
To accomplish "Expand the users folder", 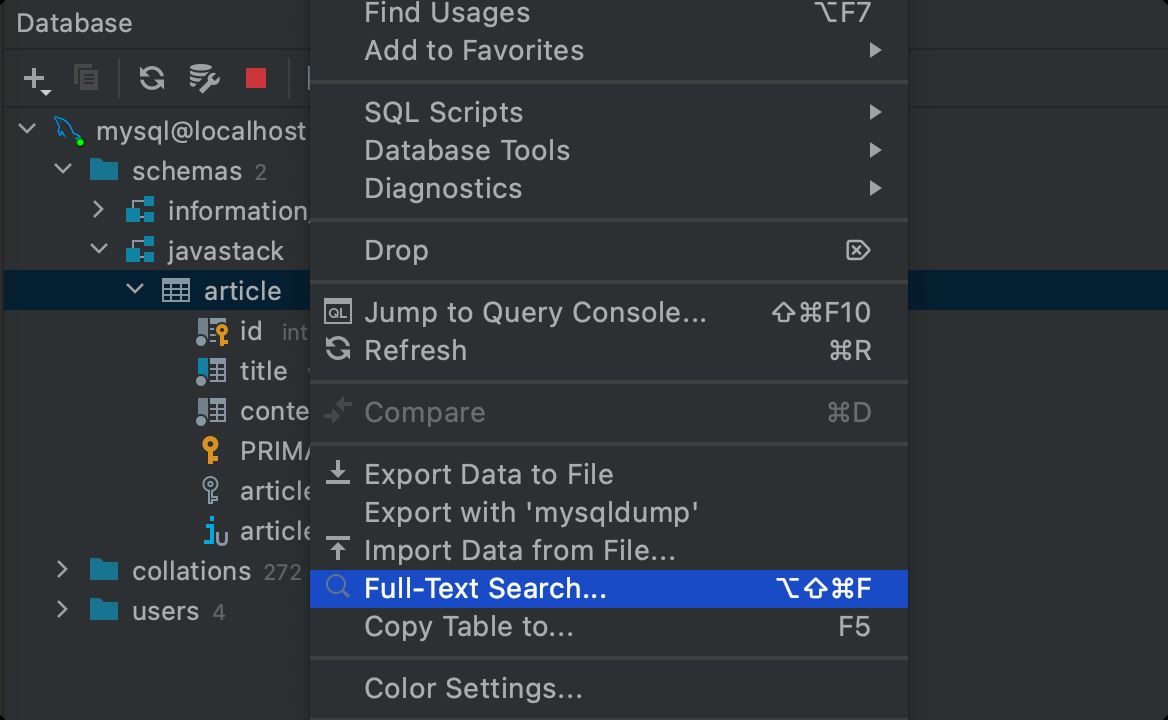I will pos(62,610).
